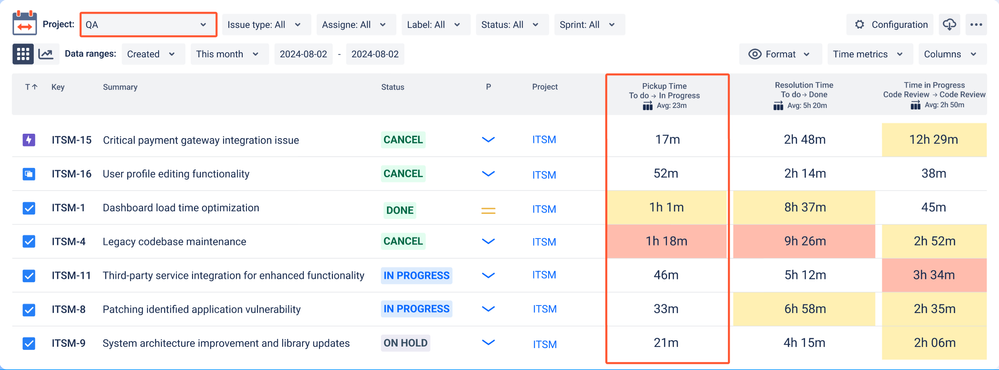The width and height of the screenshot is (999, 370).
Task: Open the Time metrics menu
Action: (869, 54)
